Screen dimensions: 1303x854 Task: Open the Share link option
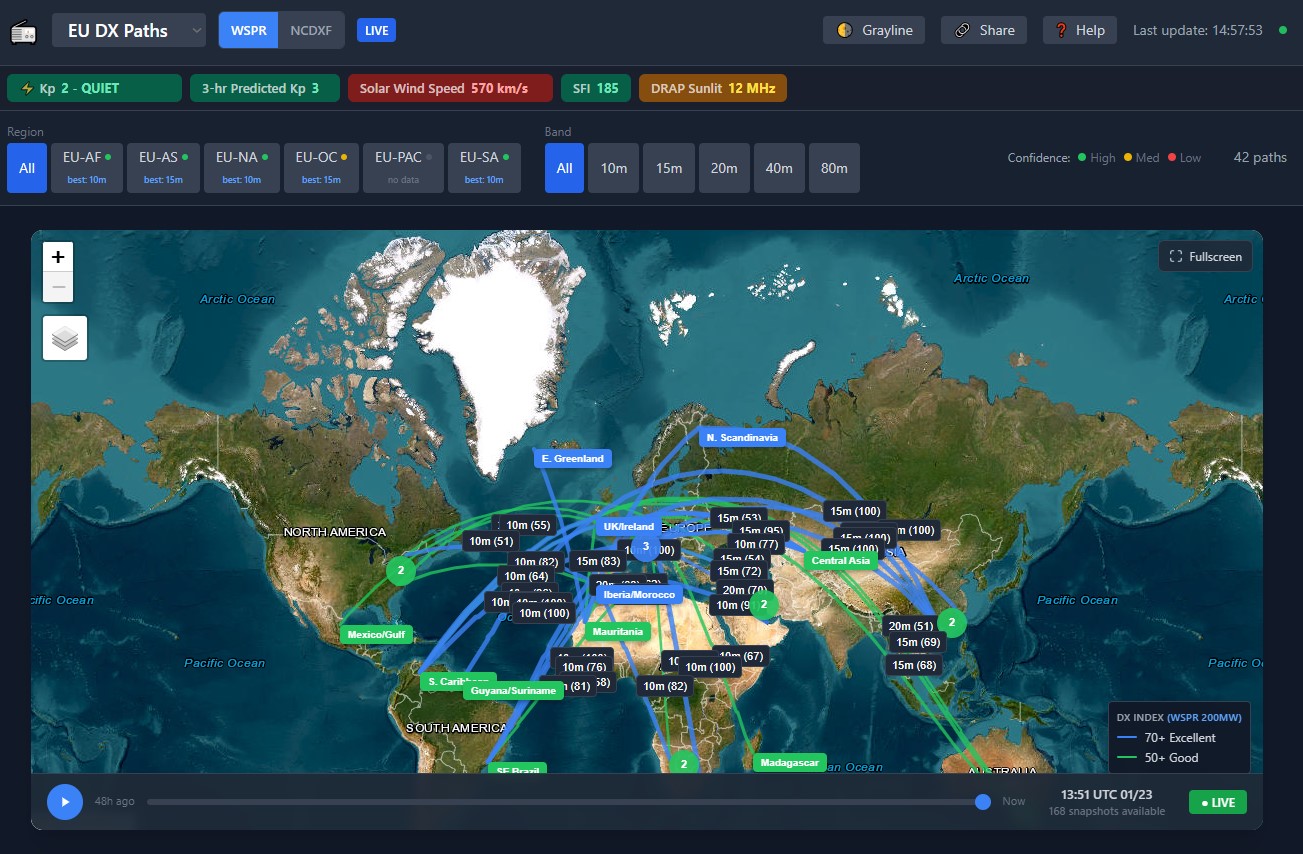point(984,30)
